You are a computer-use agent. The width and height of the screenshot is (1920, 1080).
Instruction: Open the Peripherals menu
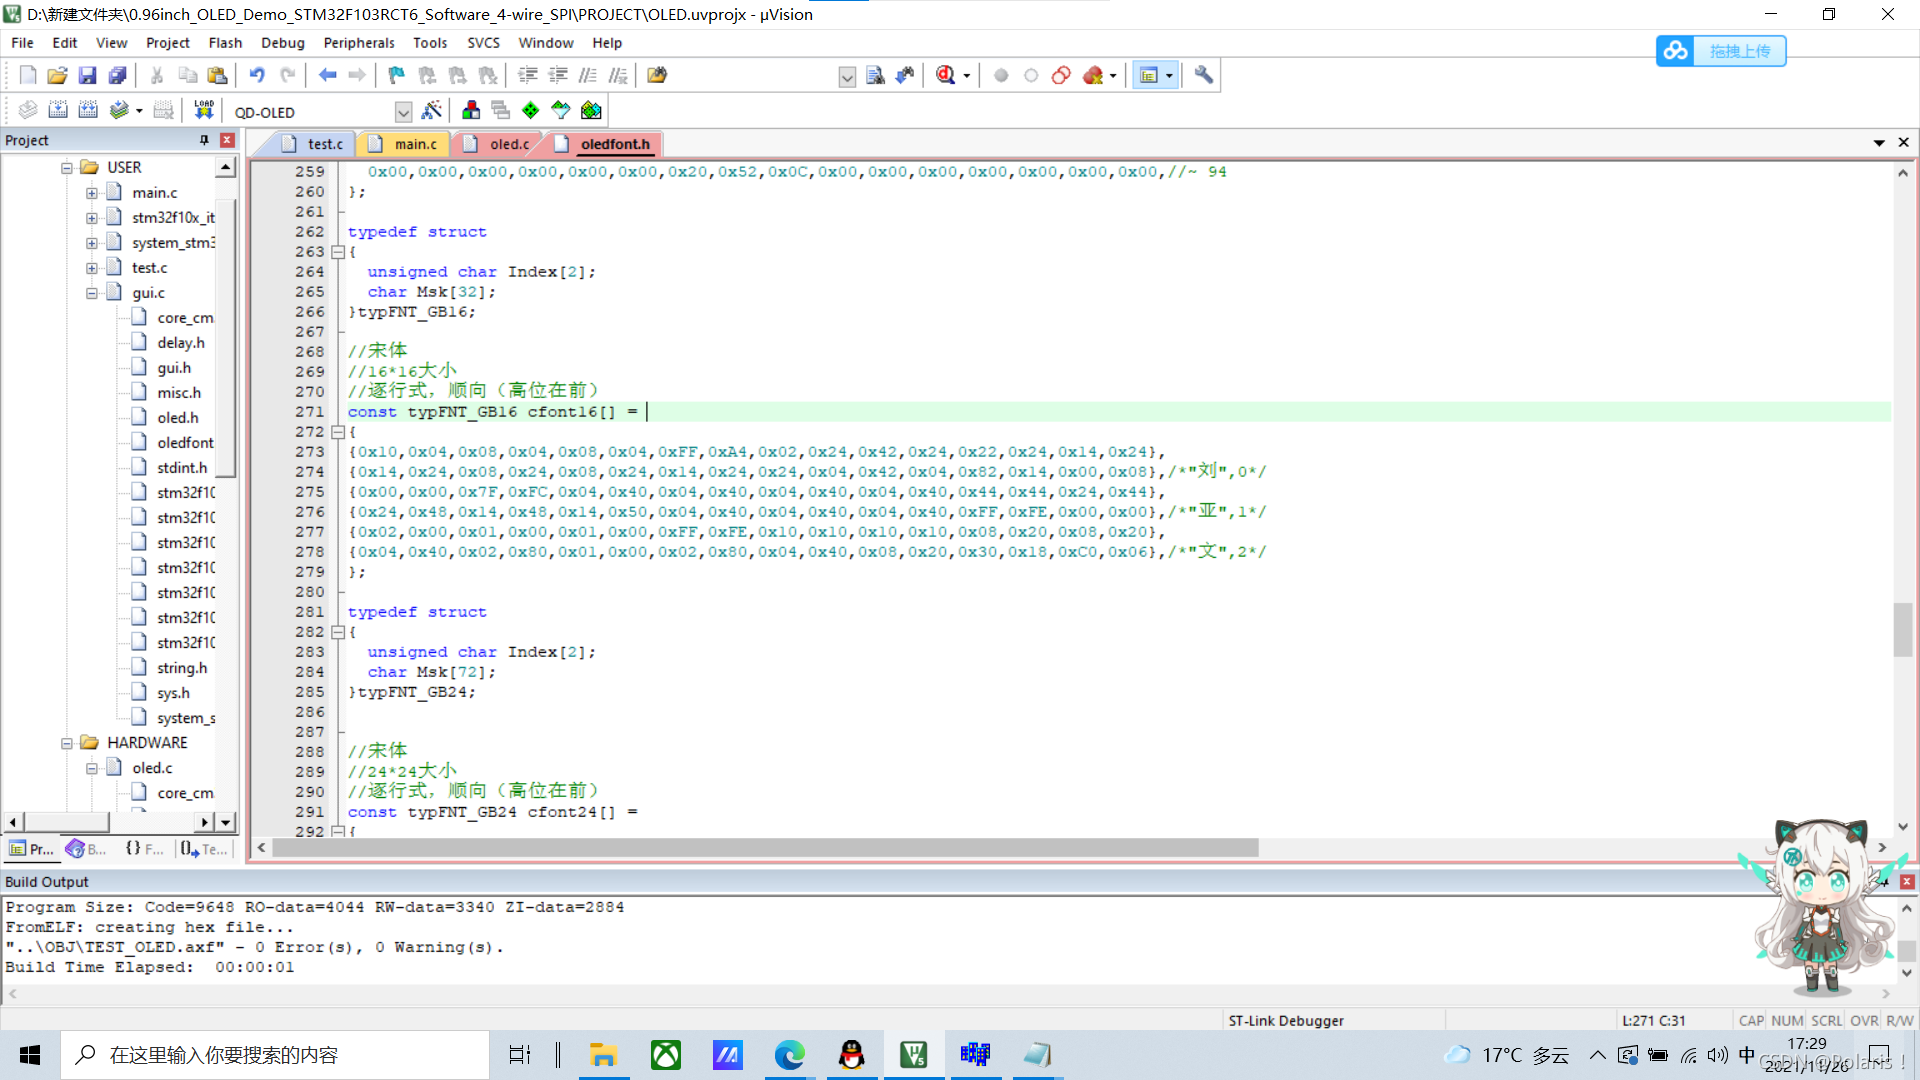(x=358, y=43)
